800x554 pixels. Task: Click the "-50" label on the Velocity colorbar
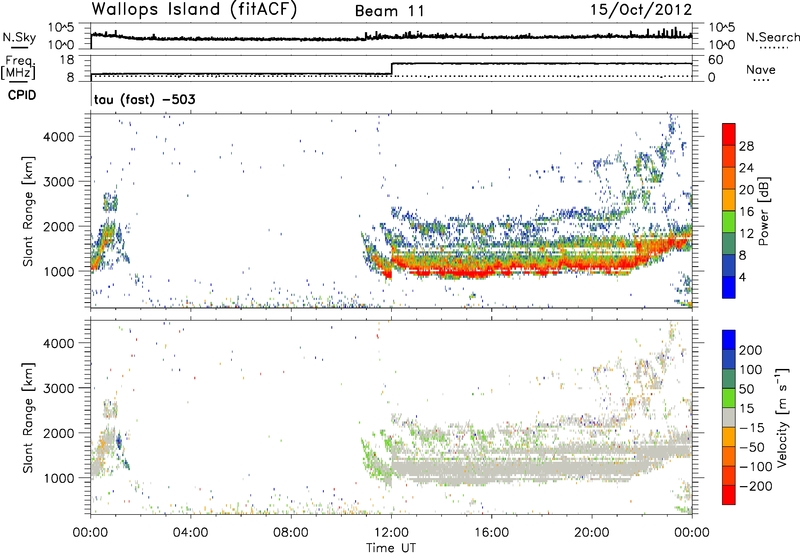[x=751, y=447]
